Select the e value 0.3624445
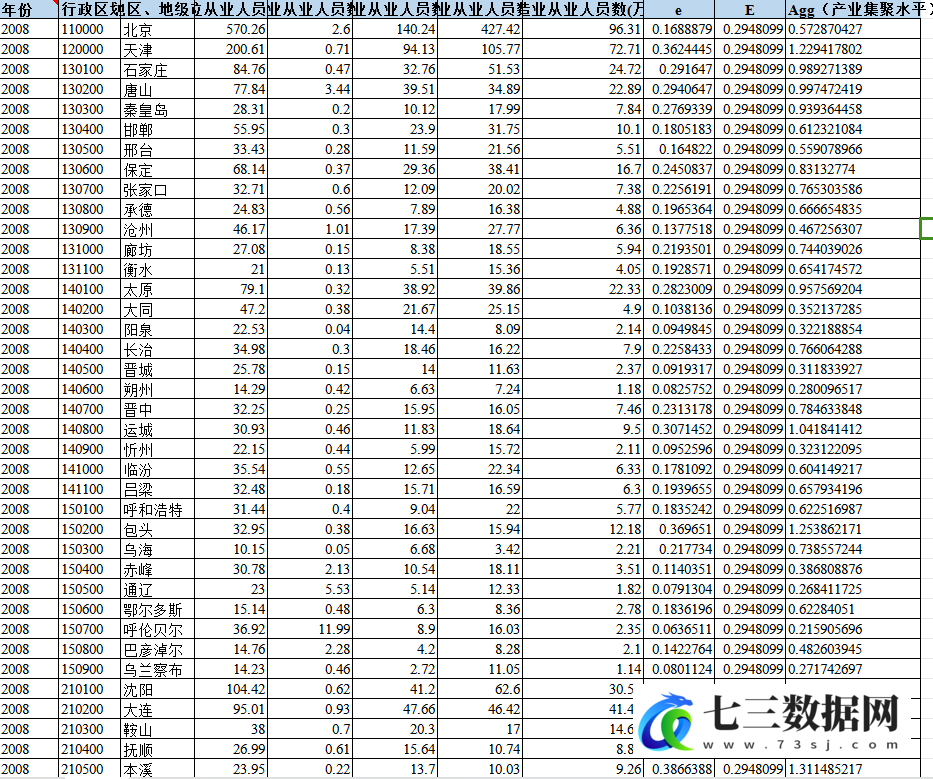The width and height of the screenshot is (933, 779). [679, 49]
